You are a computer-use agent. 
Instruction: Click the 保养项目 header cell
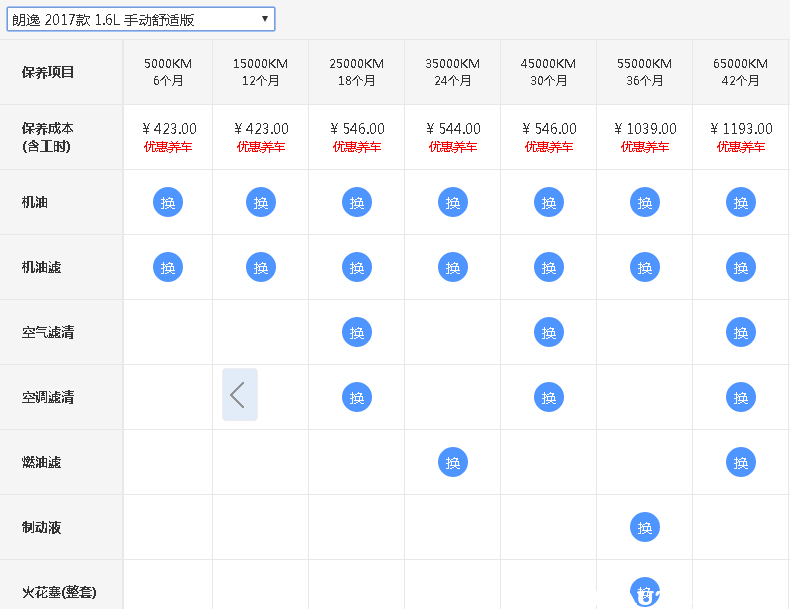tap(48, 72)
